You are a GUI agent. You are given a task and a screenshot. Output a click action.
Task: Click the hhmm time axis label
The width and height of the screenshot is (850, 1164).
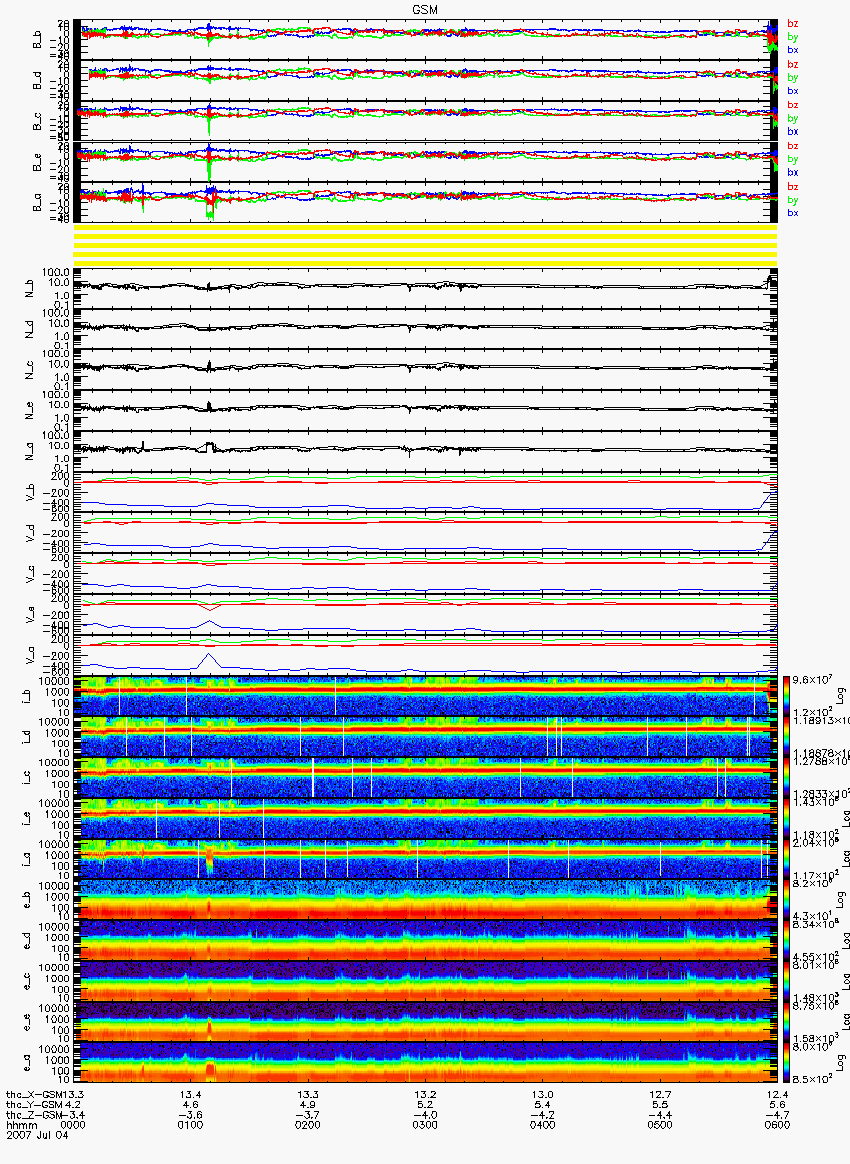21,1125
